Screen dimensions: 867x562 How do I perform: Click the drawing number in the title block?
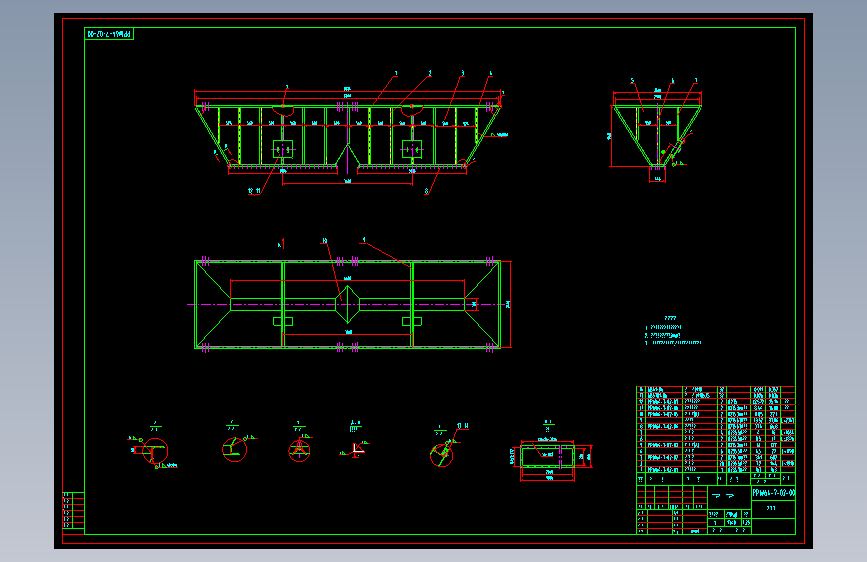tap(774, 492)
